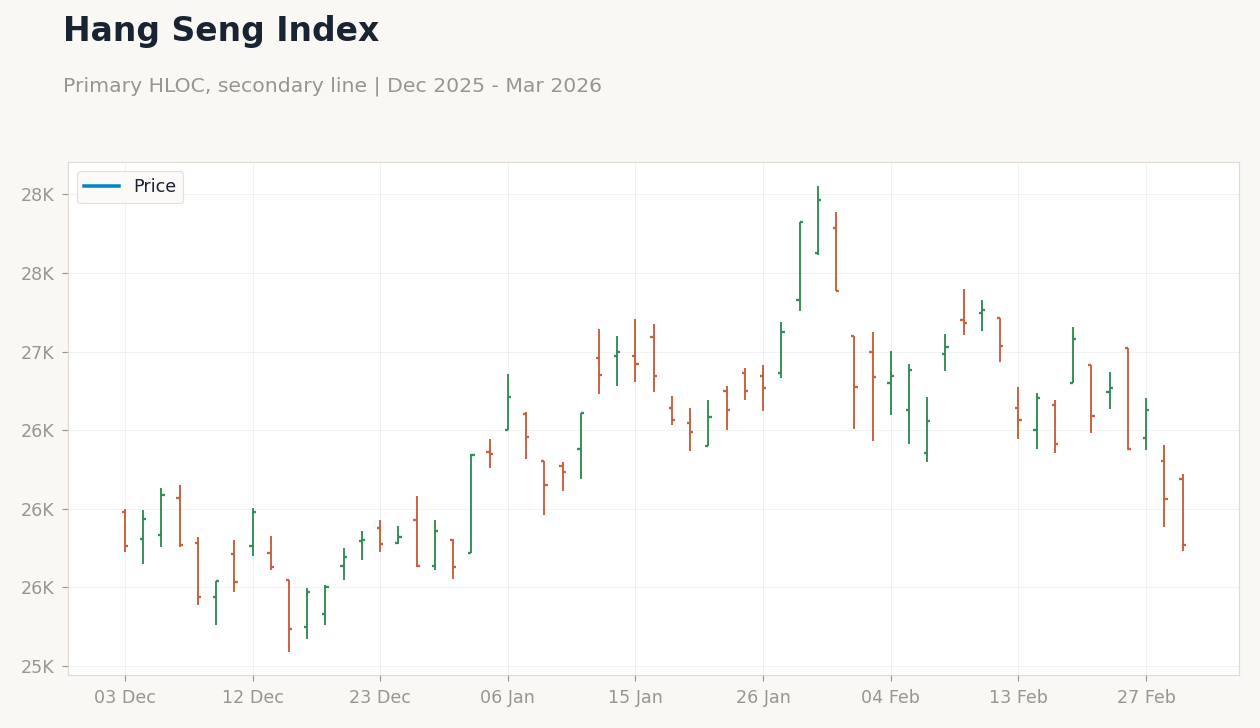1260x728 pixels.
Task: Click the blue Price legend line swatch
Action: [x=102, y=187]
